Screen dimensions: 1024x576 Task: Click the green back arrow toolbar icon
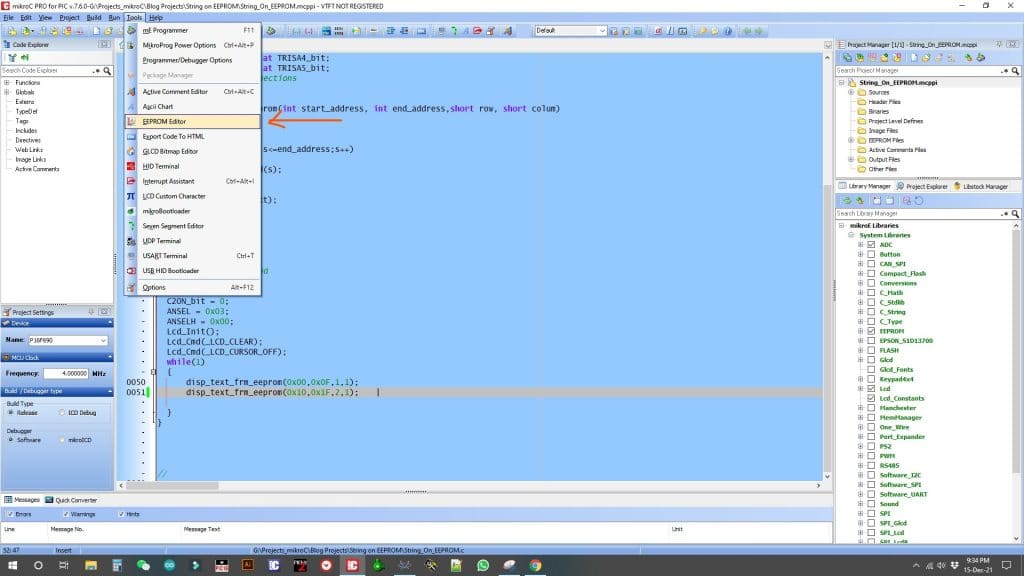(746, 31)
